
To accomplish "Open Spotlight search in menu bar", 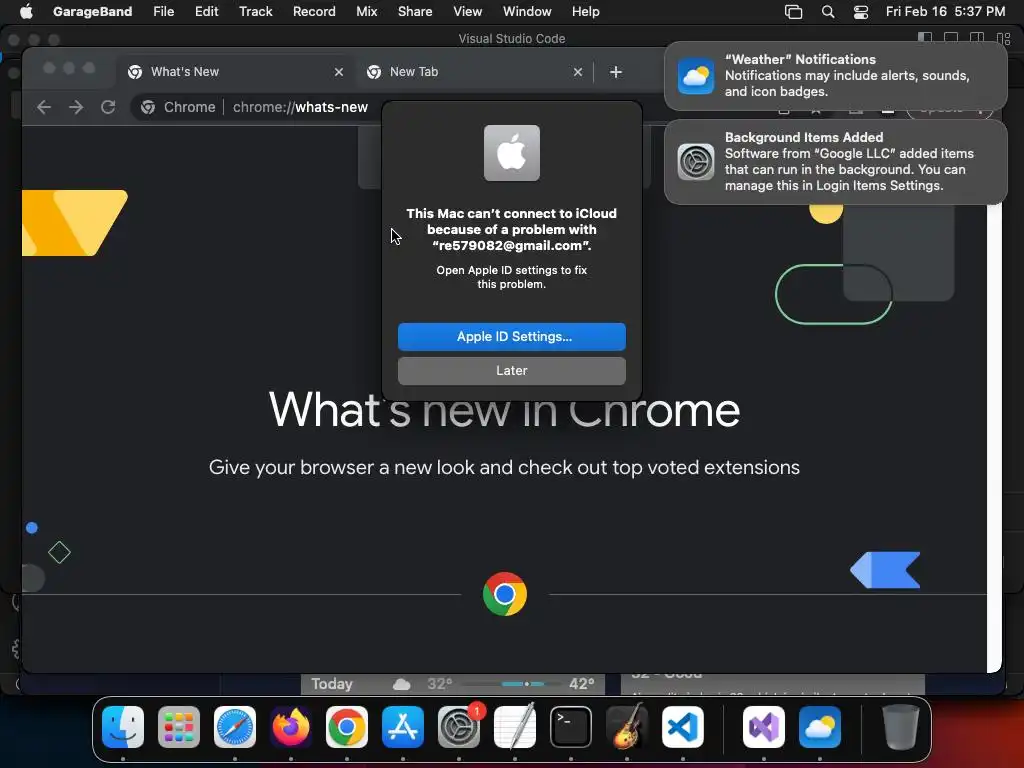I will pyautogui.click(x=827, y=12).
